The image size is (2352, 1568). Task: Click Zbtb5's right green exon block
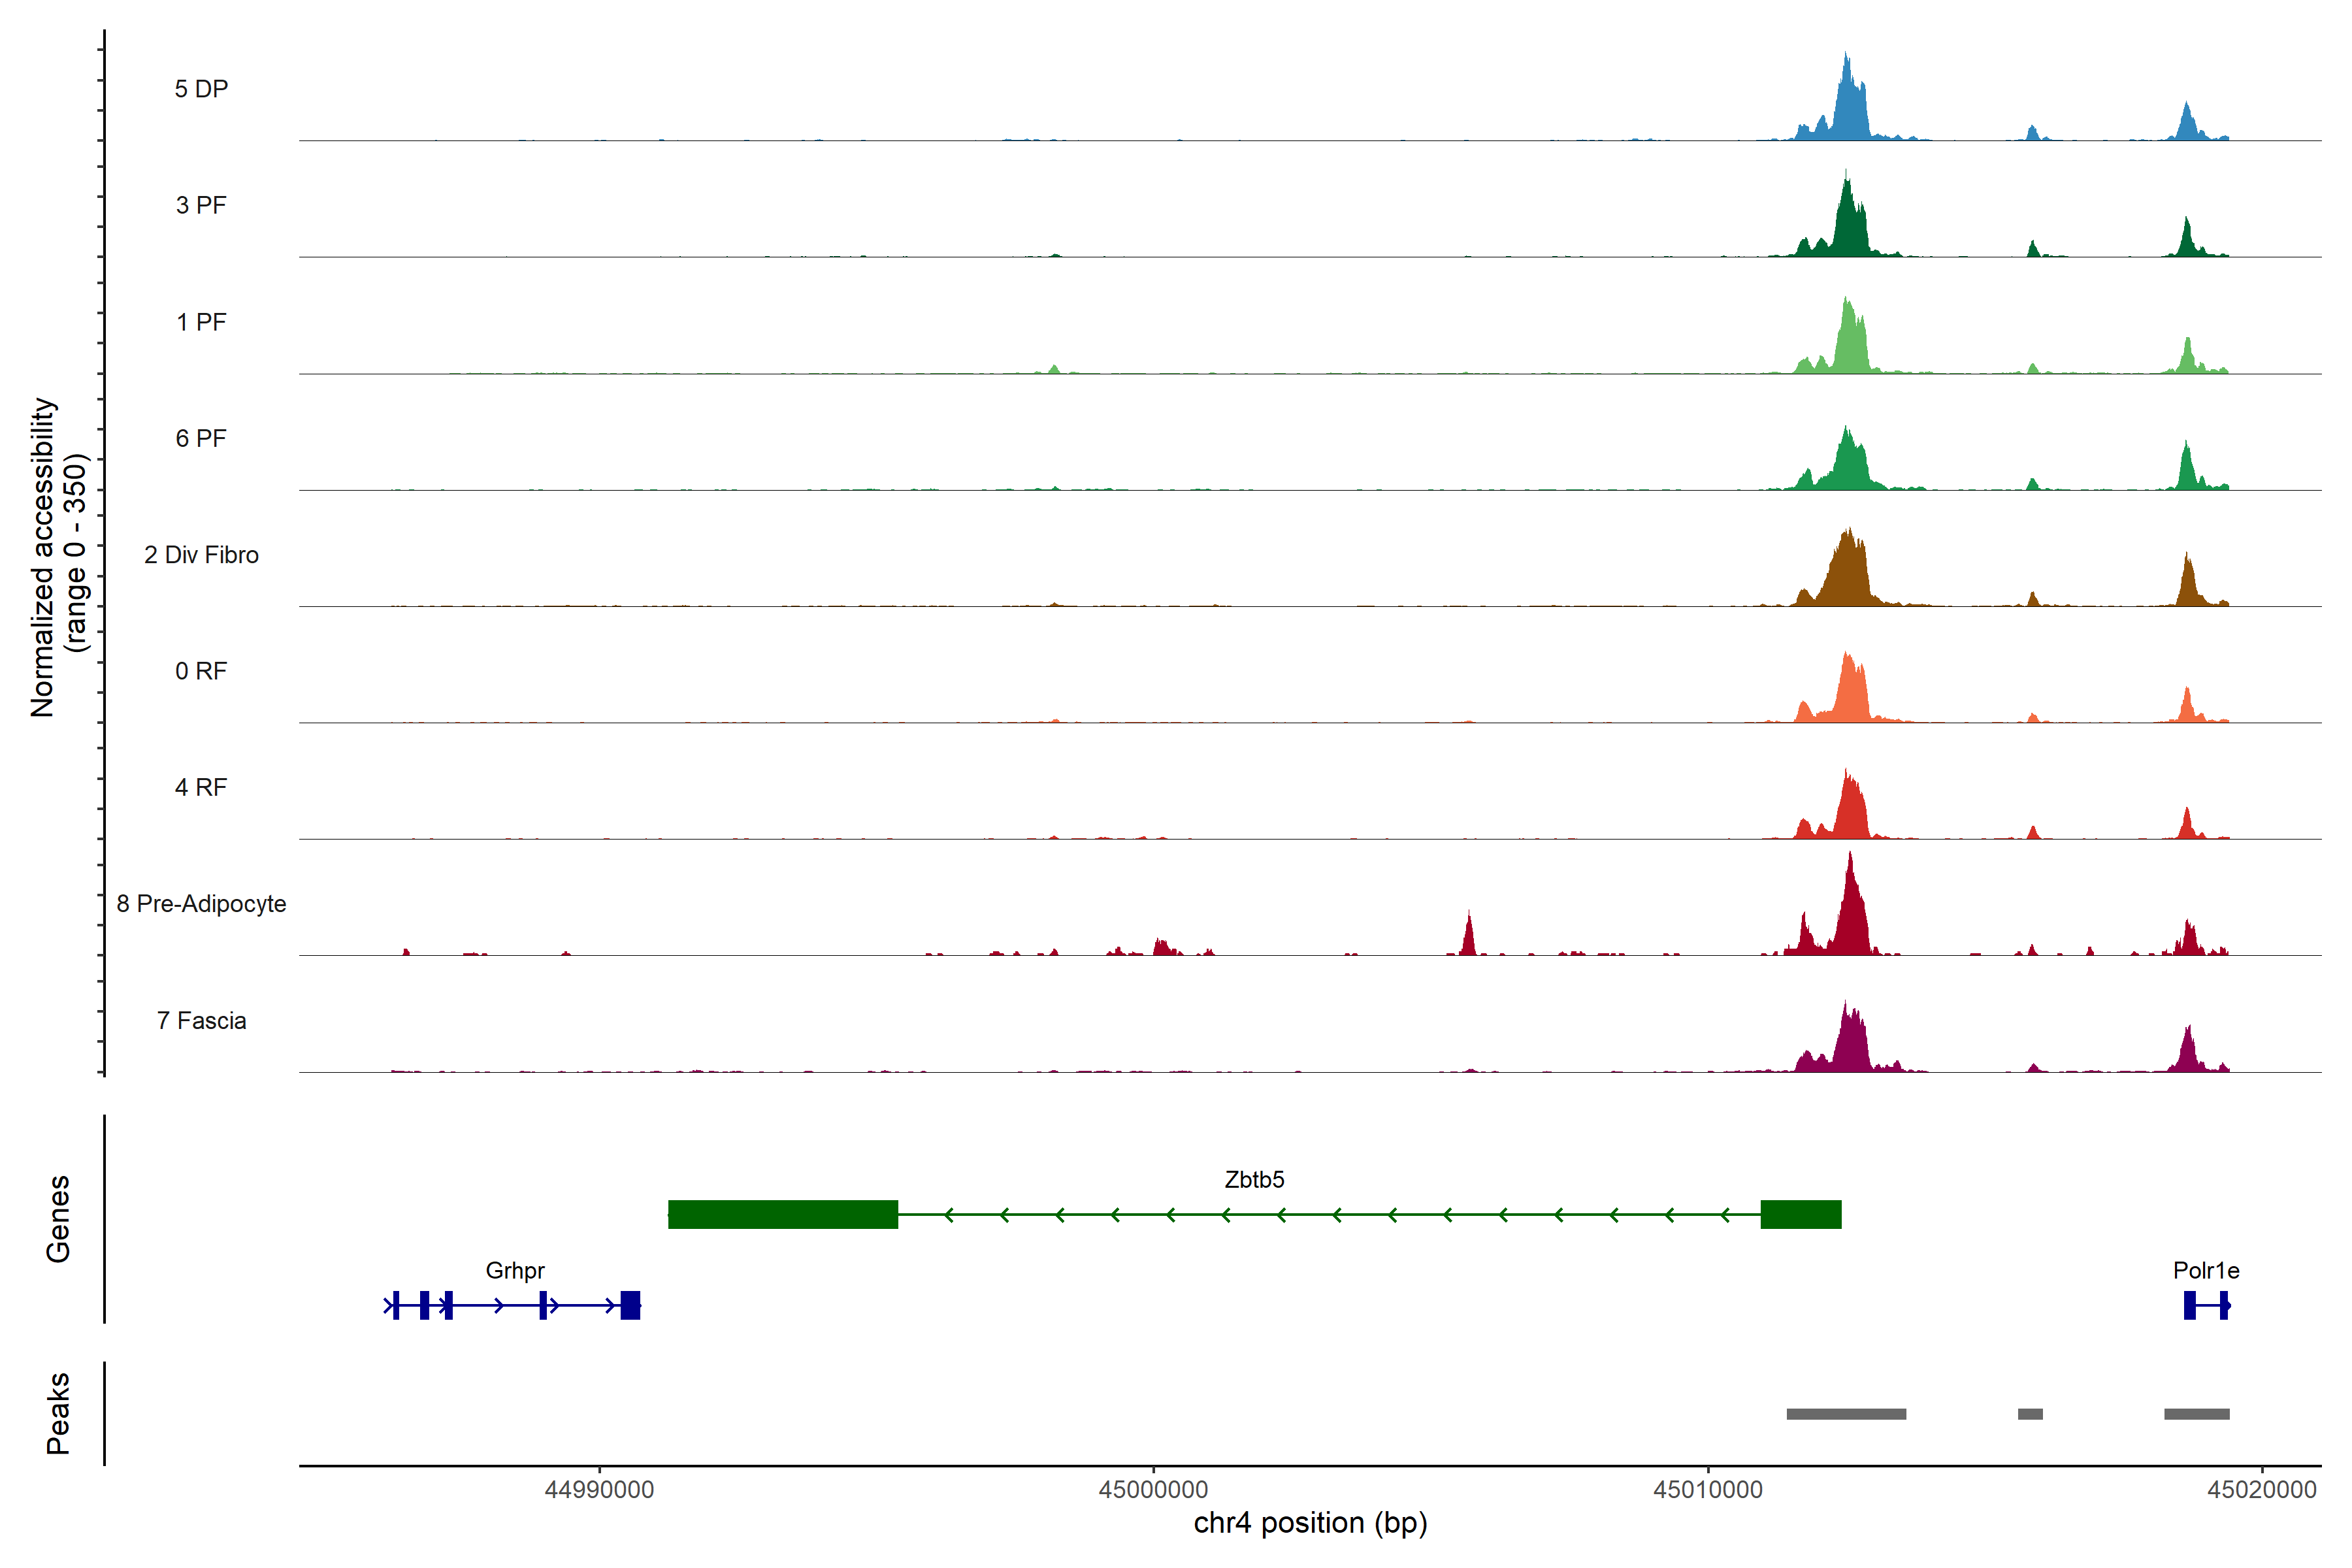tap(1800, 1214)
